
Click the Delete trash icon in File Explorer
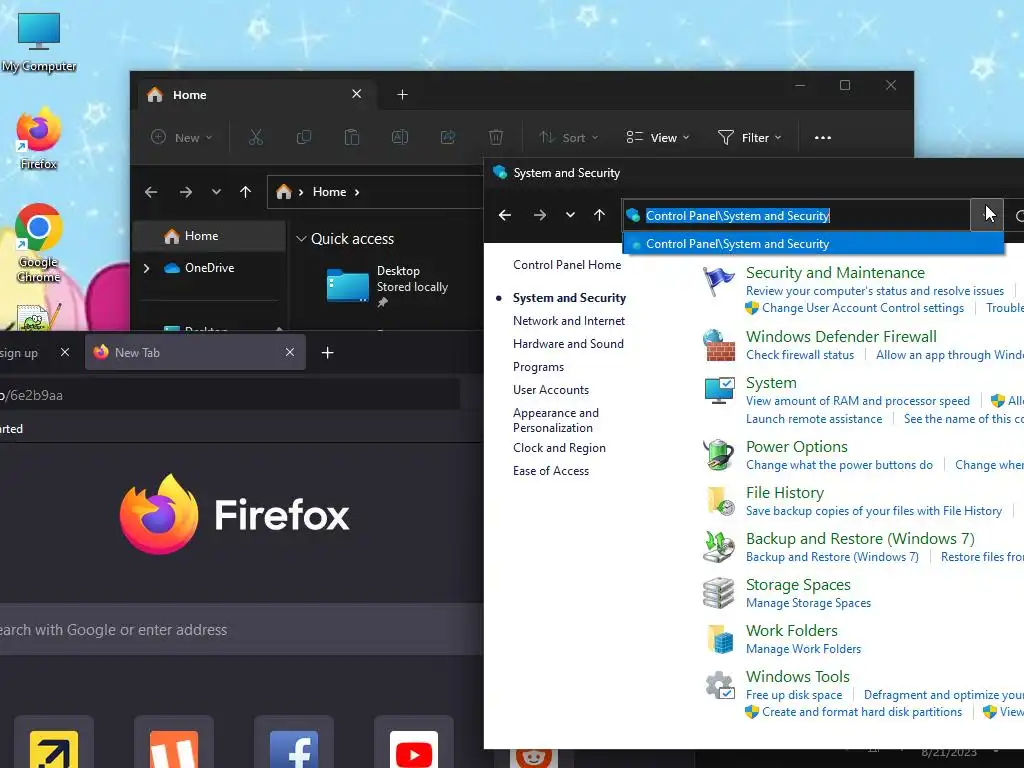pyautogui.click(x=496, y=137)
